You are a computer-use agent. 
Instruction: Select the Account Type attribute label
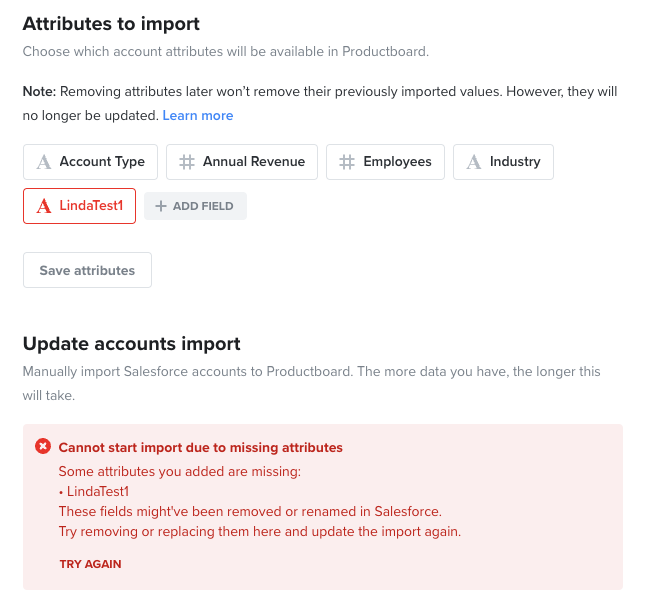tap(102, 161)
